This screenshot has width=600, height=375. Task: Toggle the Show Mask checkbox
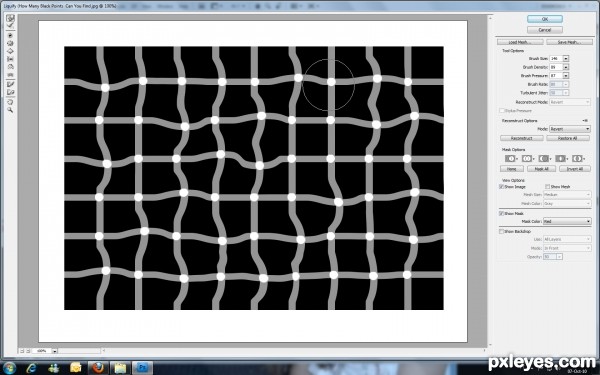501,214
